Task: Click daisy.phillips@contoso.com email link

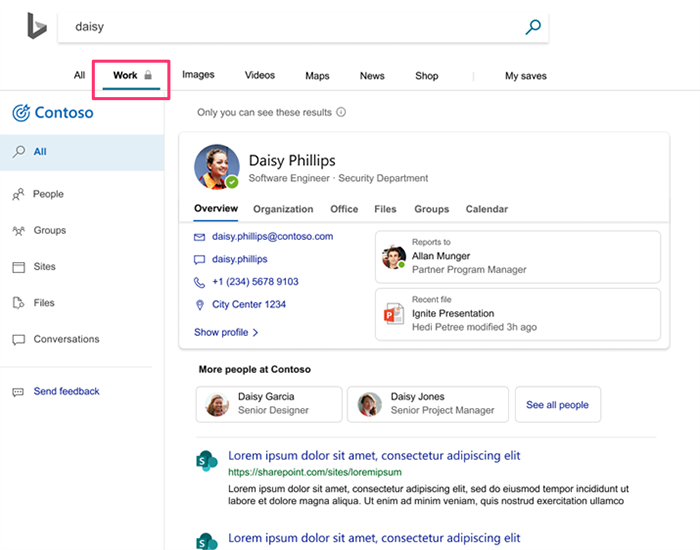Action: pos(272,237)
